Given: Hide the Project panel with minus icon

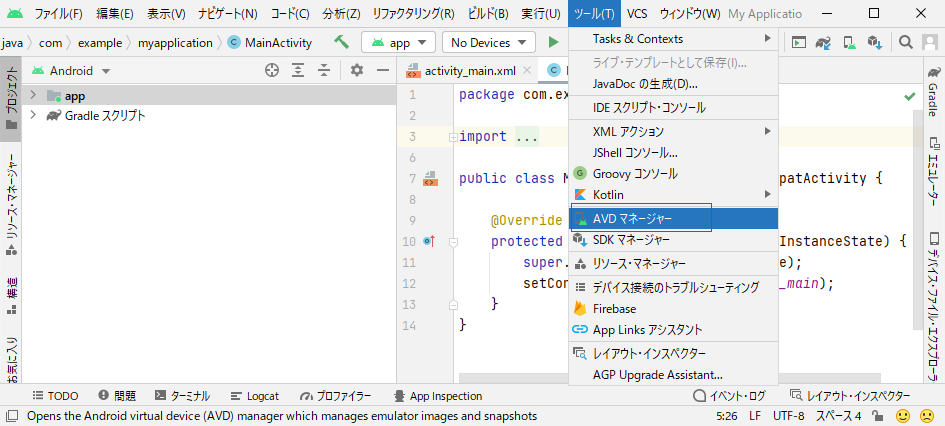Looking at the screenshot, I should (382, 70).
